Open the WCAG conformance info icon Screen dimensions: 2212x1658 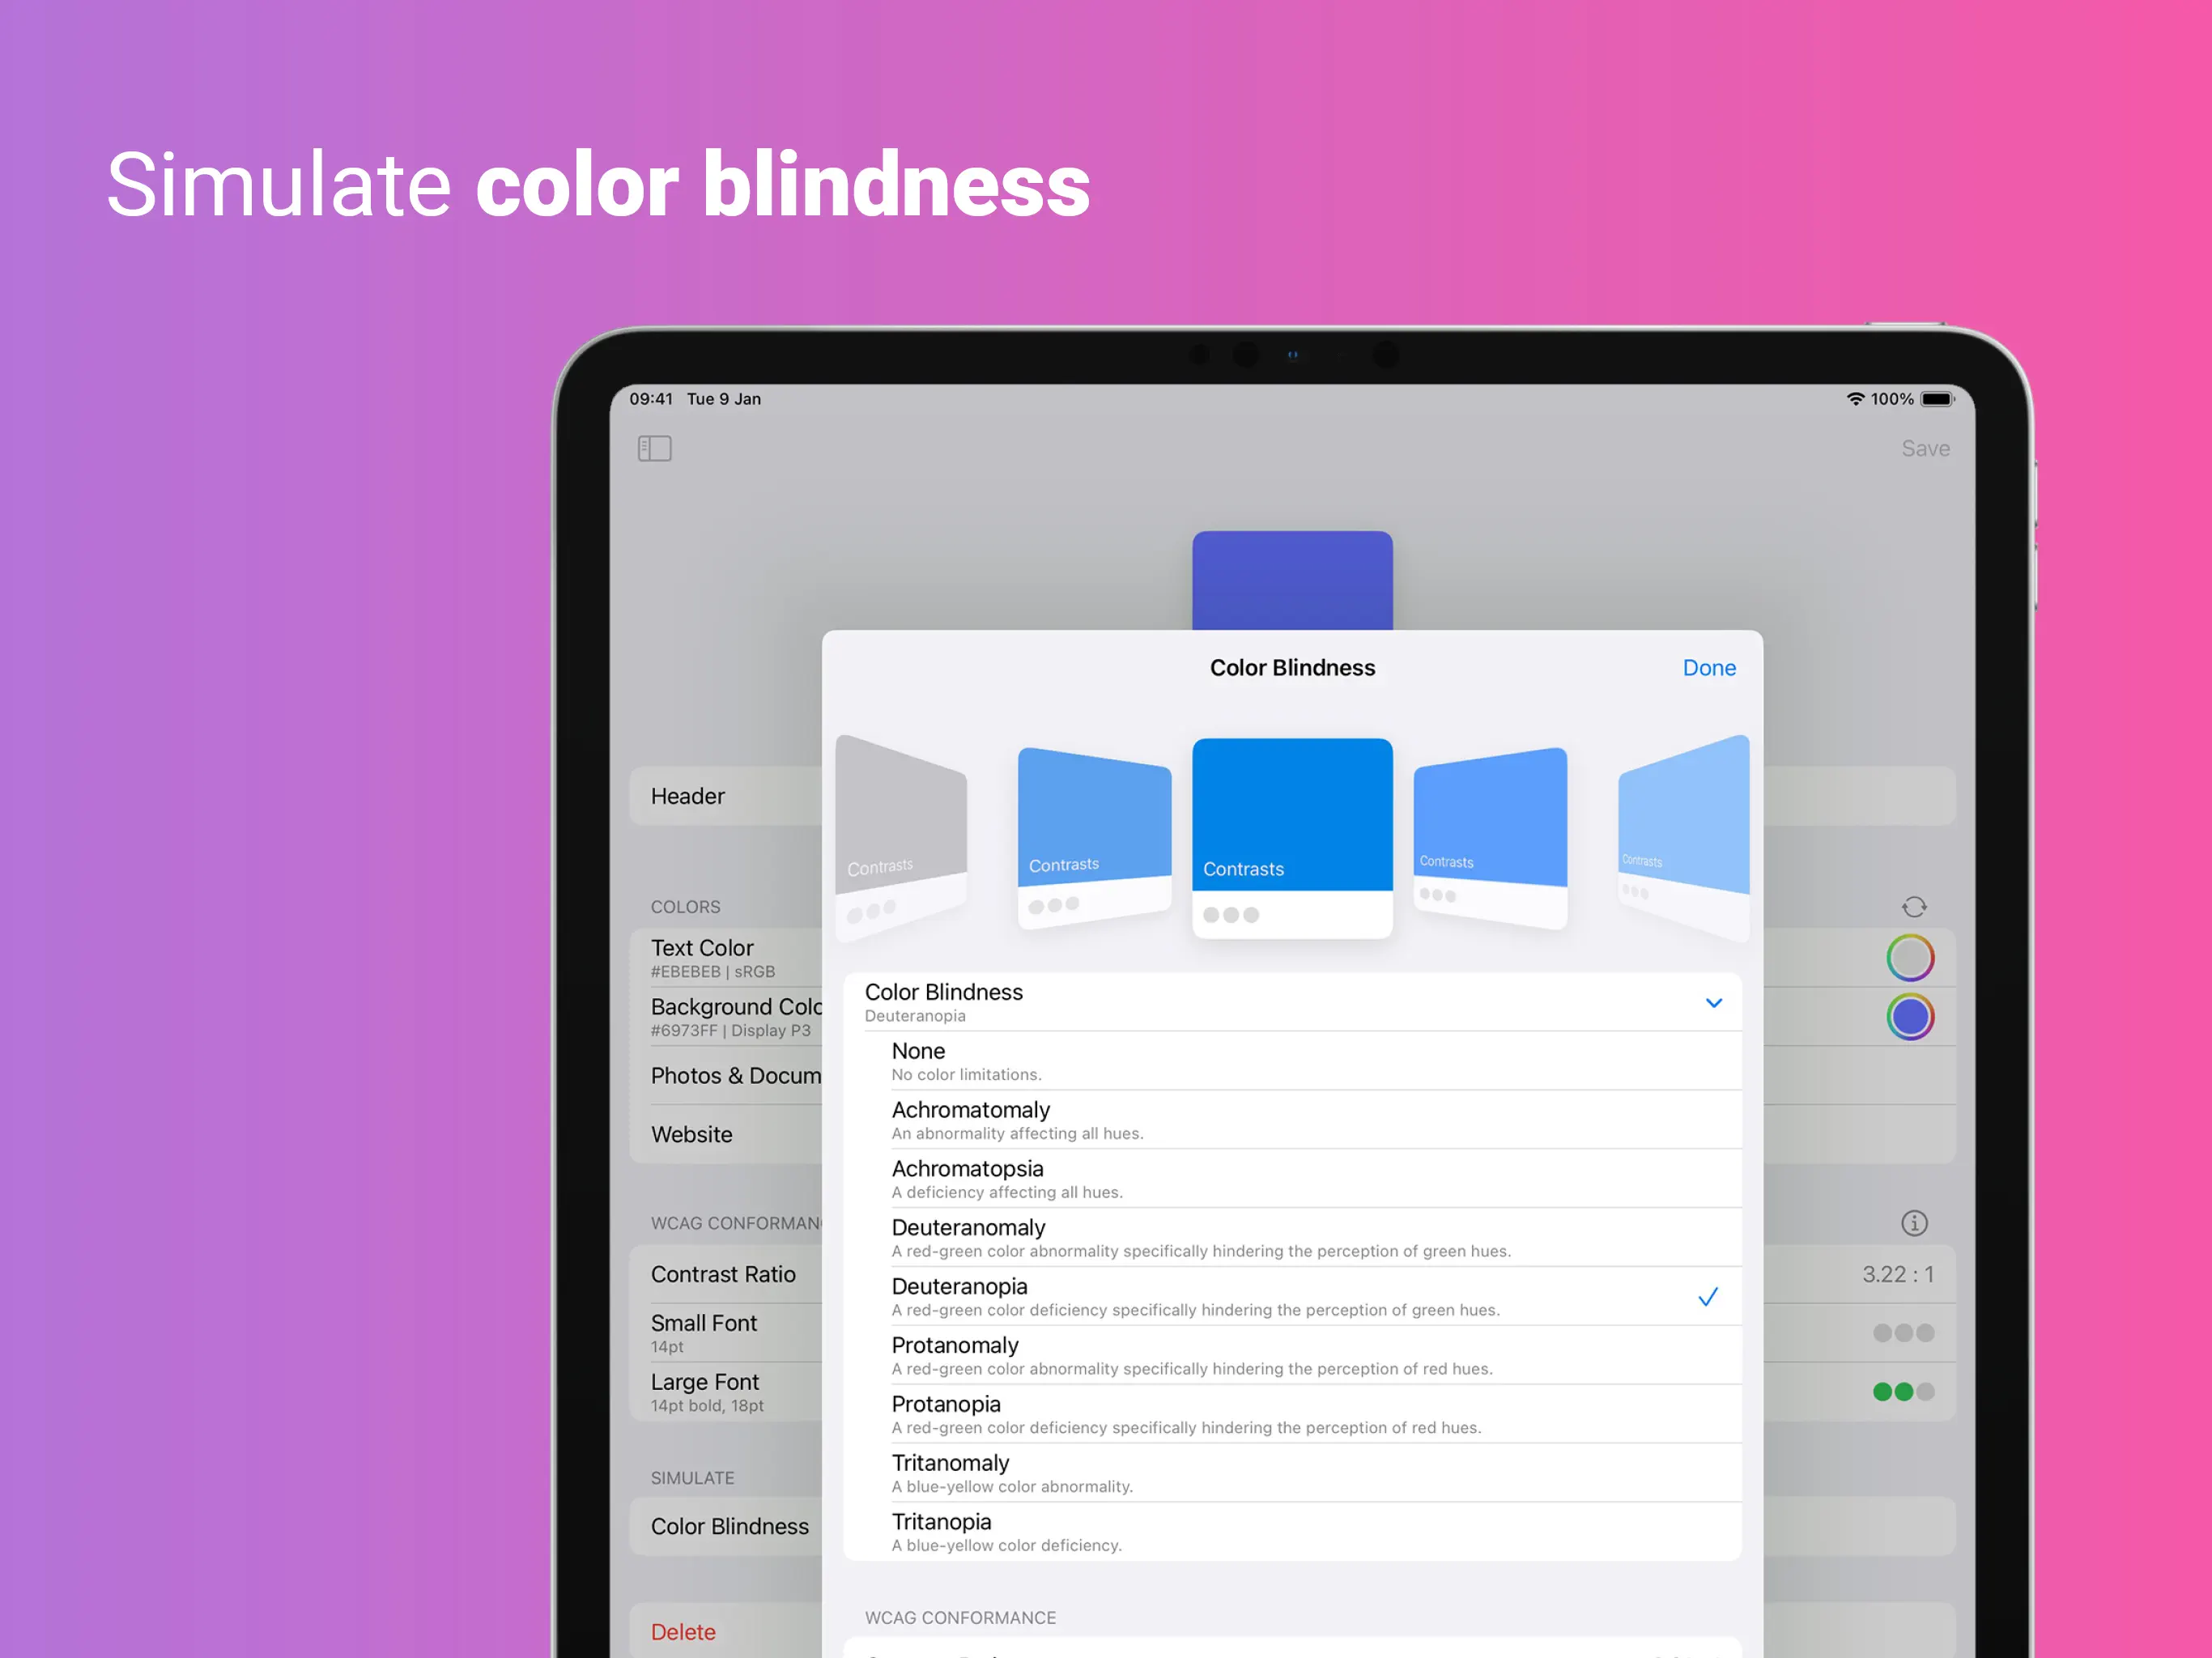tap(1913, 1222)
